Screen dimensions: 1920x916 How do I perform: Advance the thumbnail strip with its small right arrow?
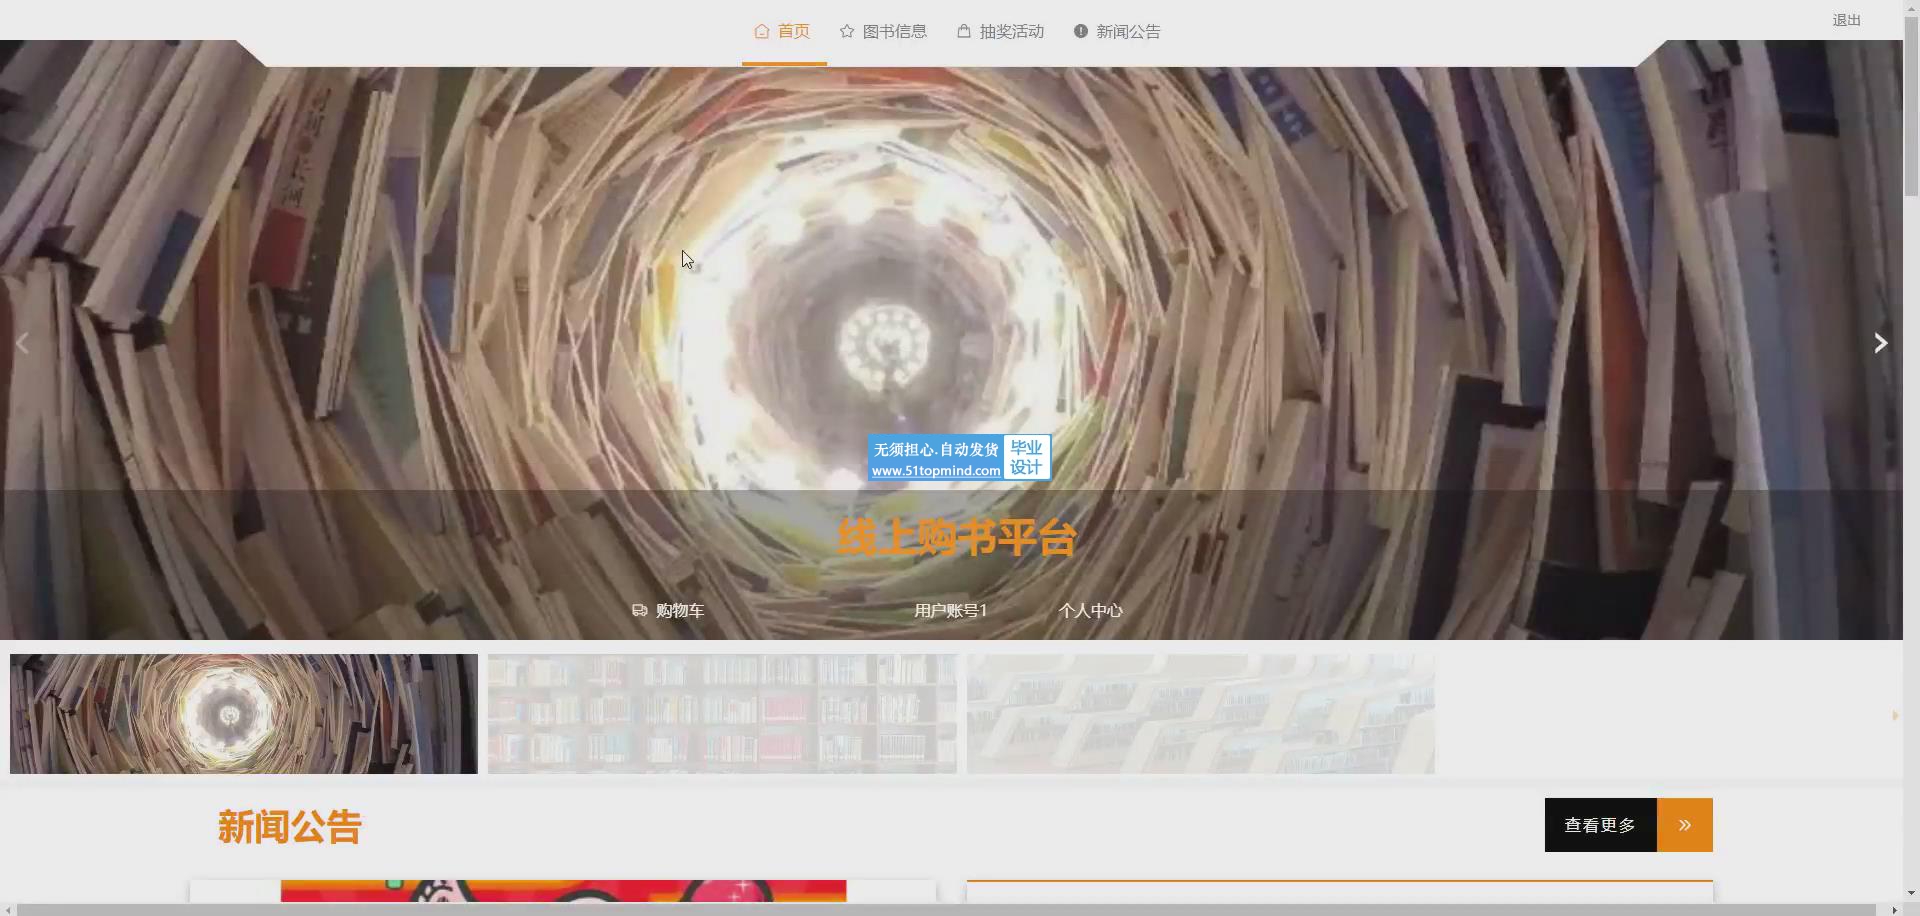tap(1894, 715)
